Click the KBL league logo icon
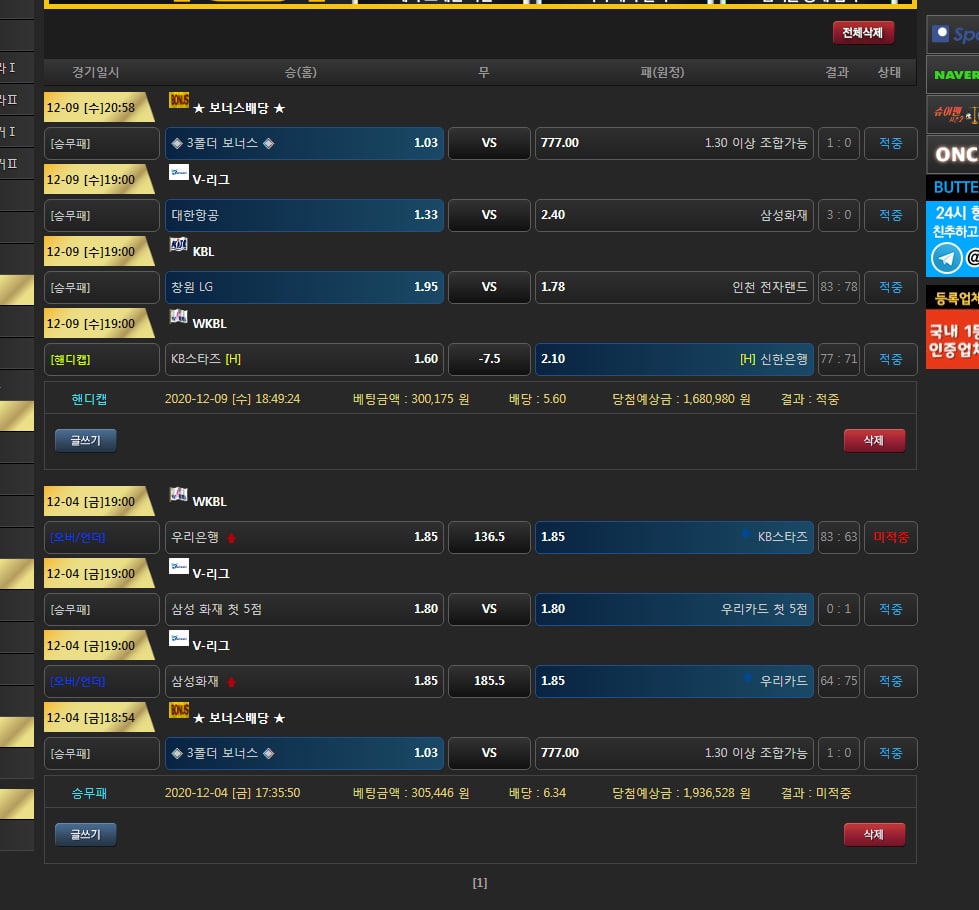The width and height of the screenshot is (979, 910). (x=179, y=245)
